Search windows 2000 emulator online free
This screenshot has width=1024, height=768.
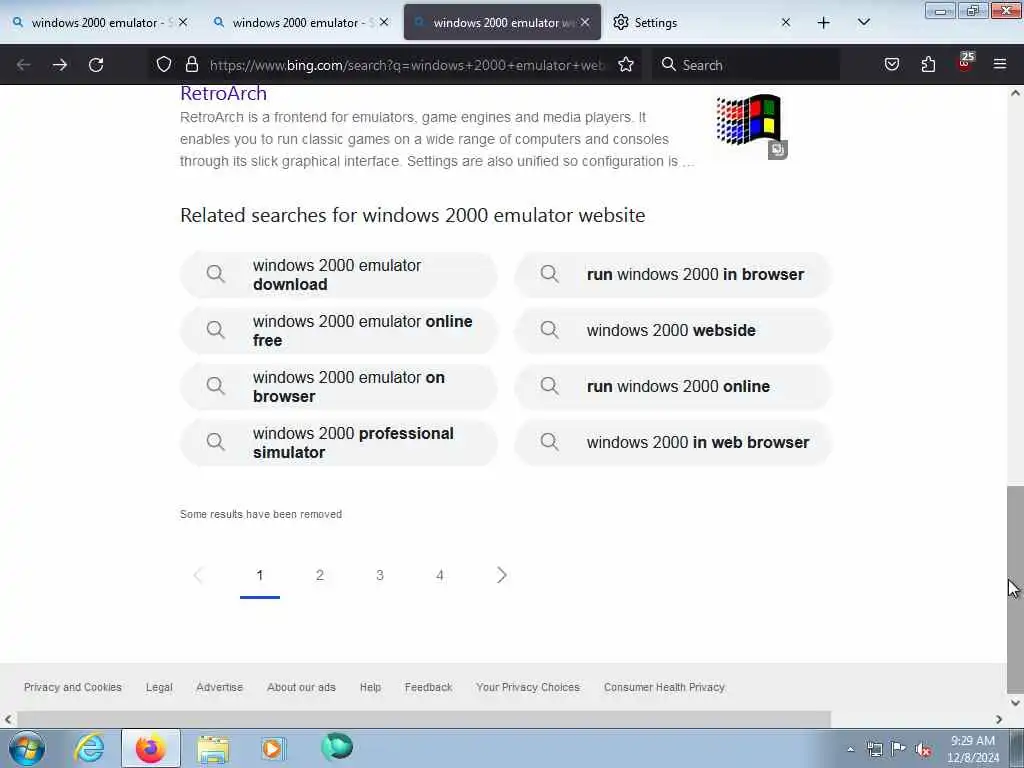coord(338,330)
